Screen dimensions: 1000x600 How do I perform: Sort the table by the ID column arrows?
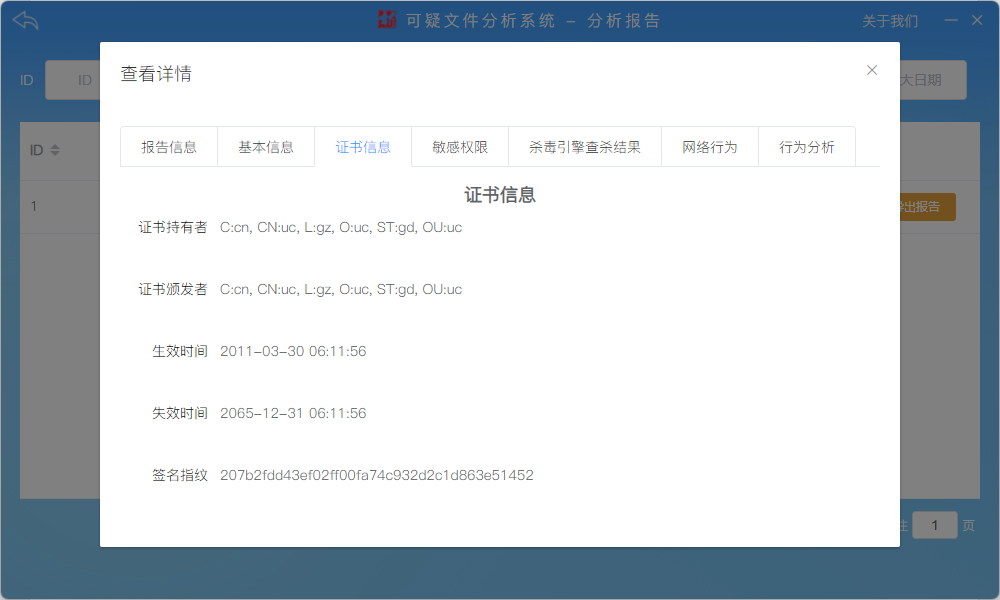(55, 150)
